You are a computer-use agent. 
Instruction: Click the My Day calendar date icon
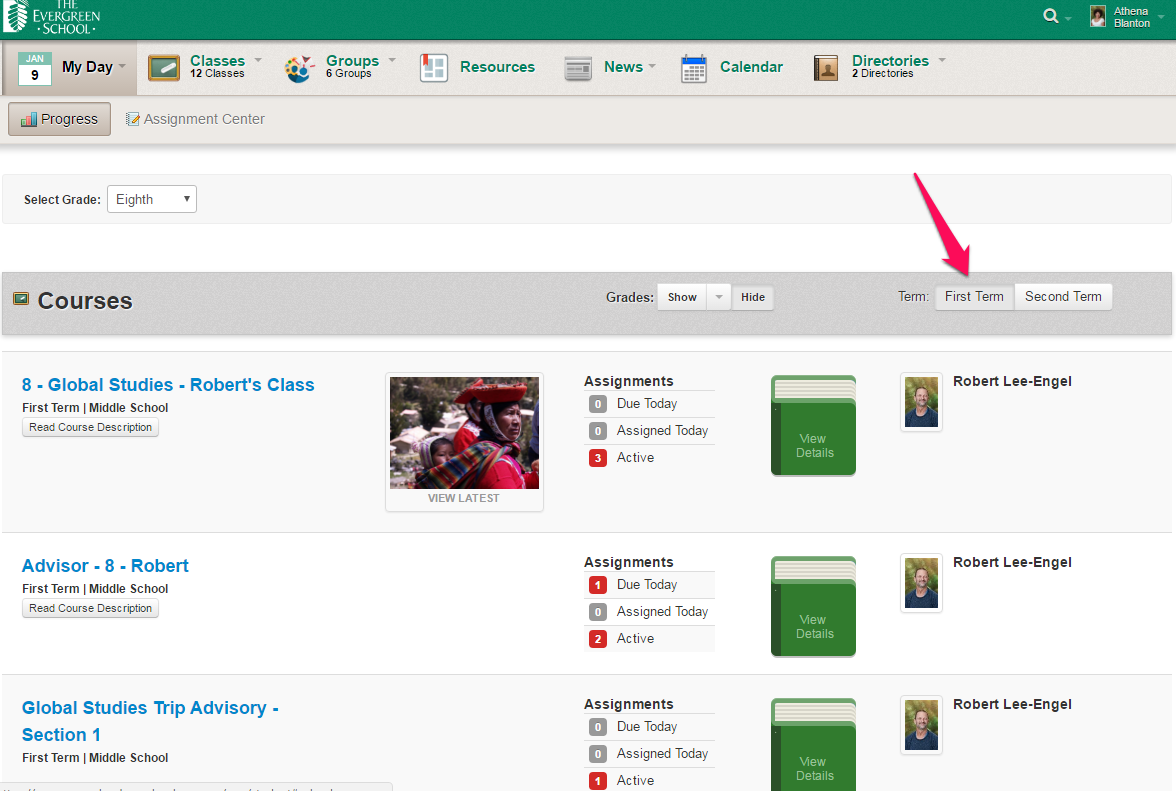coord(34,68)
